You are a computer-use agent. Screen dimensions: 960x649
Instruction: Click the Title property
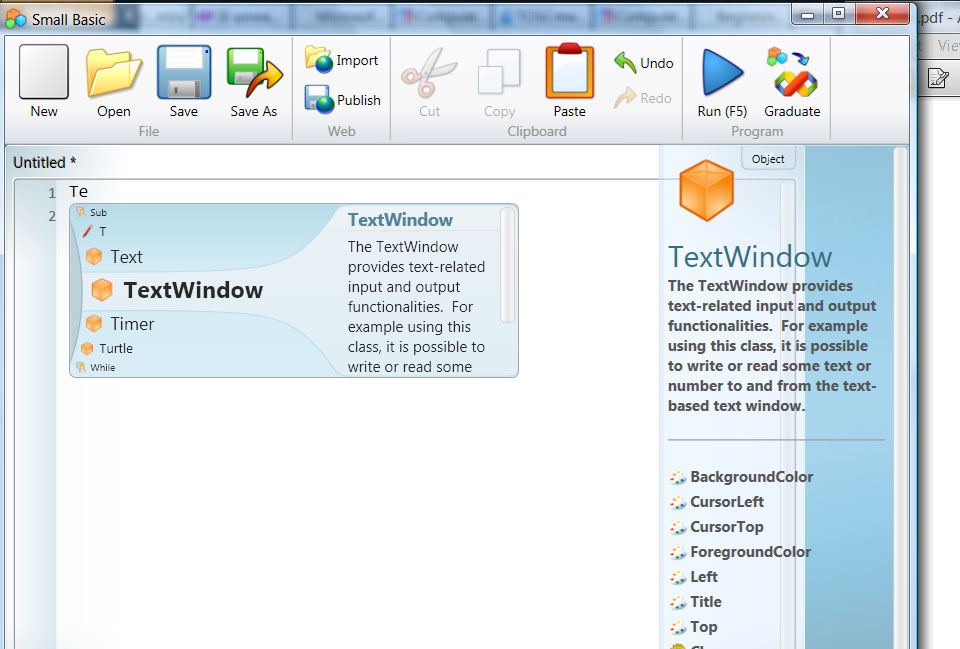(x=696, y=602)
